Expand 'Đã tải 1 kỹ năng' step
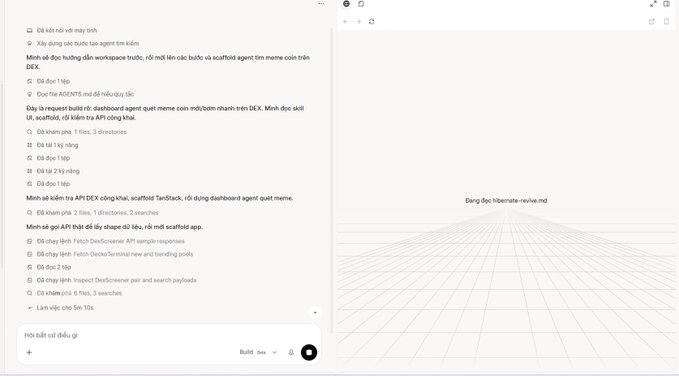Image resolution: width=679 pixels, height=376 pixels. [x=52, y=145]
